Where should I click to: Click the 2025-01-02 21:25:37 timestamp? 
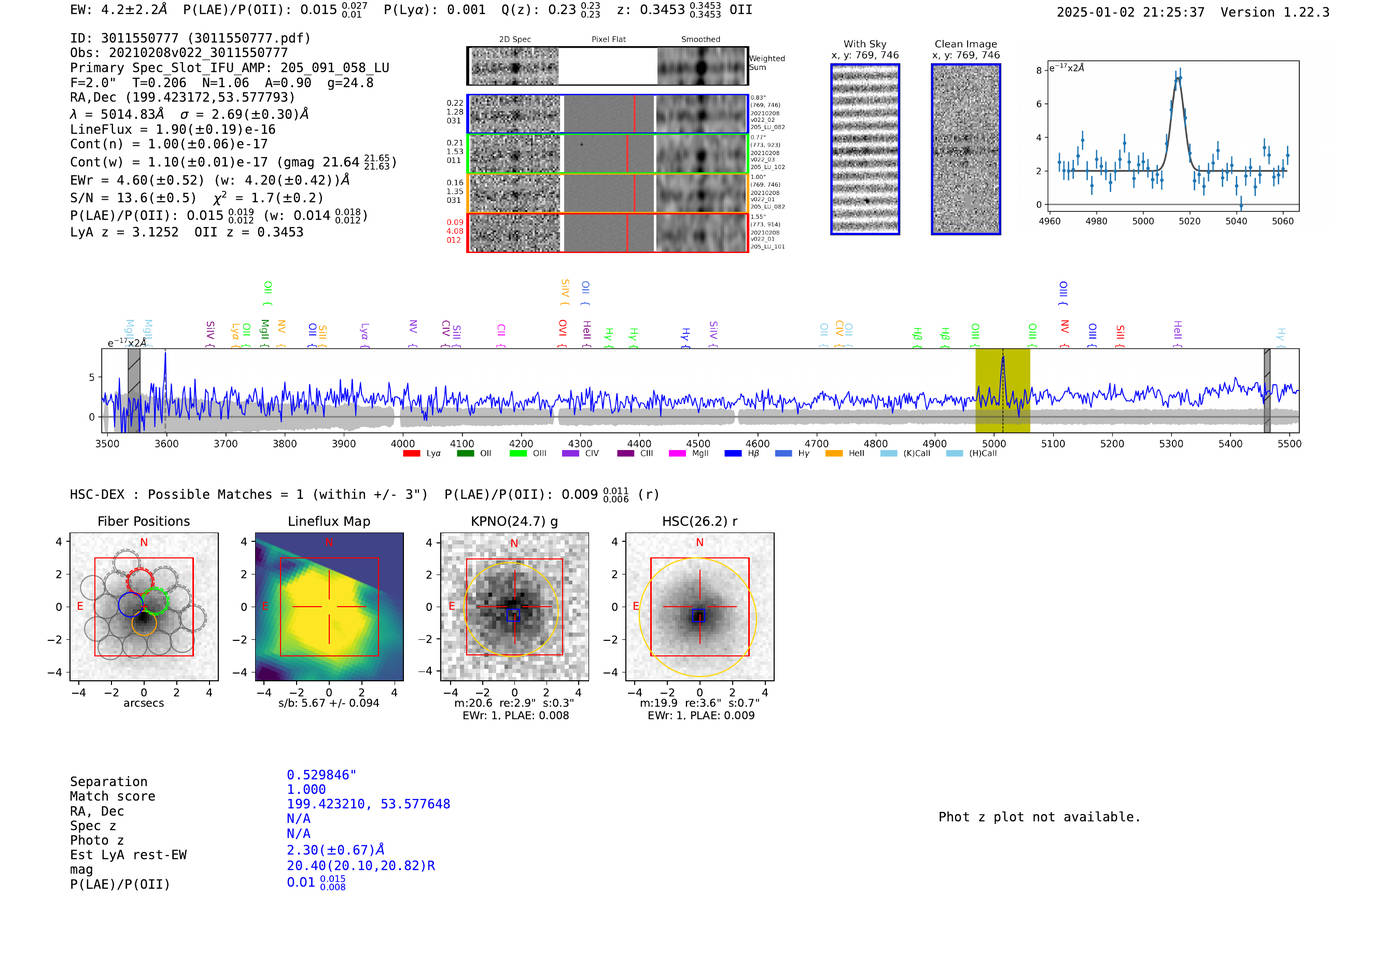pyautogui.click(x=1130, y=12)
